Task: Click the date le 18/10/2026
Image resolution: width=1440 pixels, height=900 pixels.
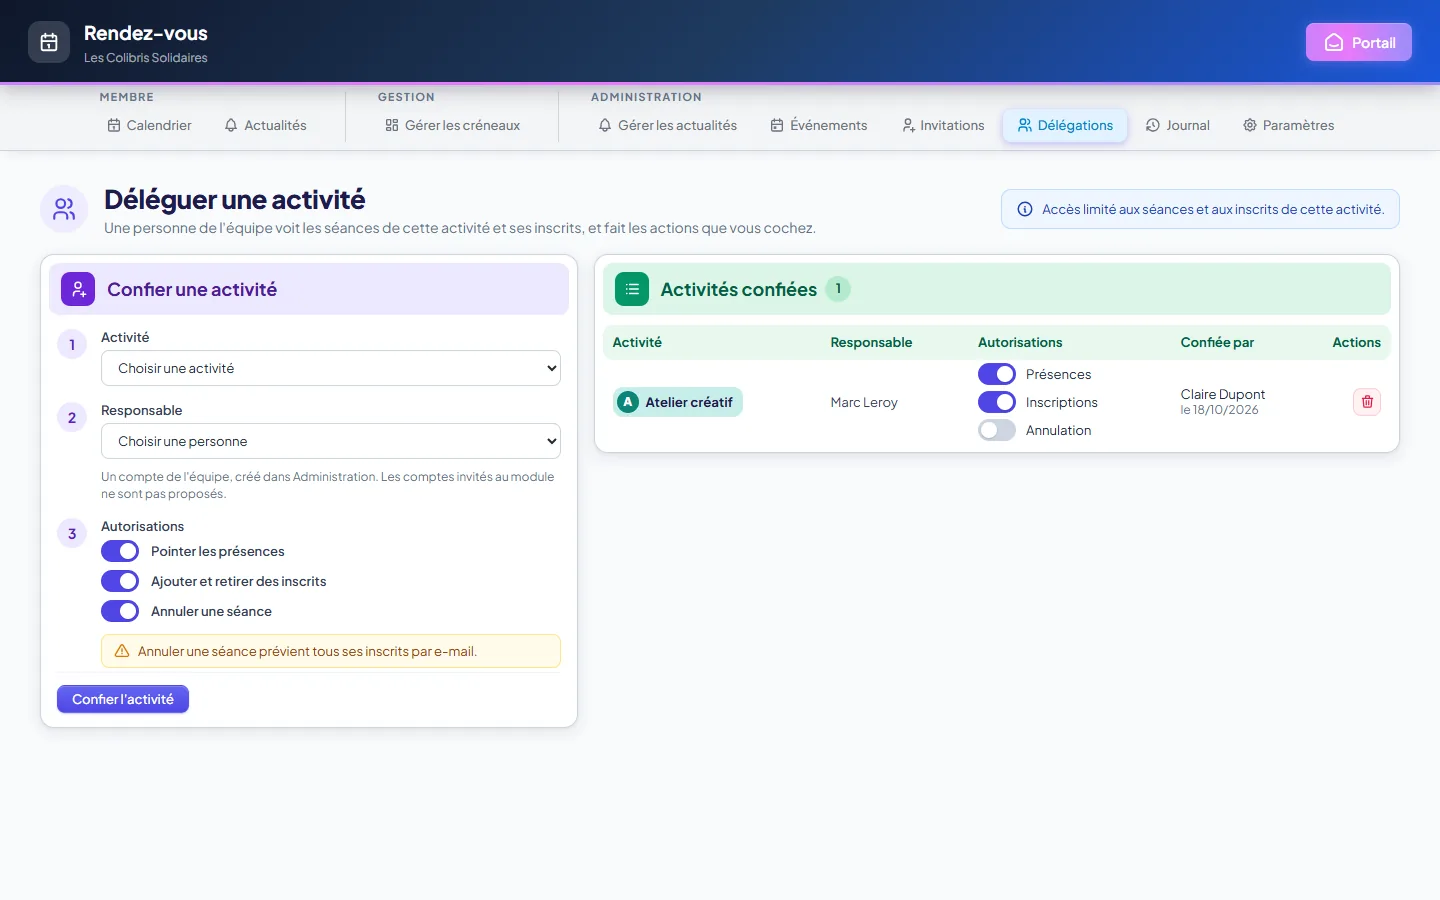Action: tap(1219, 410)
